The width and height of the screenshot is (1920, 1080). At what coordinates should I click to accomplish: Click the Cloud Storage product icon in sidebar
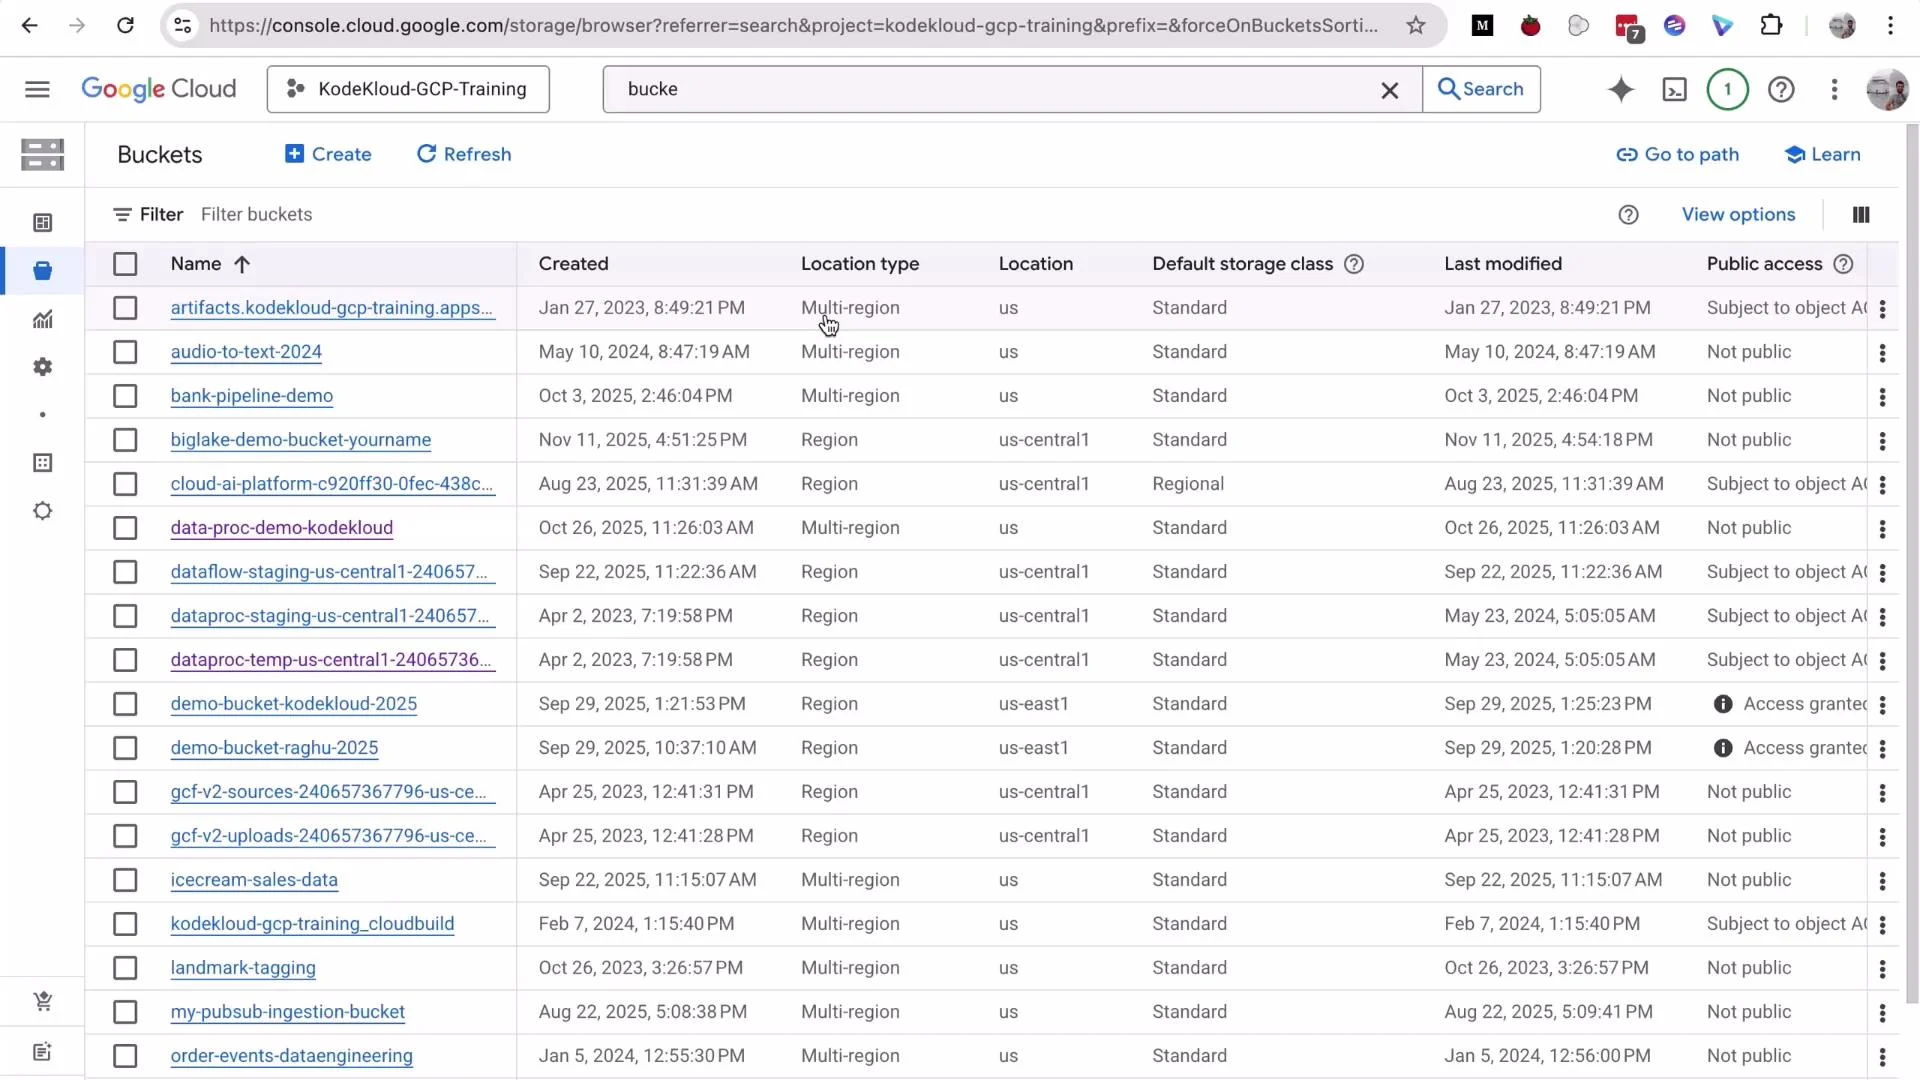42,155
